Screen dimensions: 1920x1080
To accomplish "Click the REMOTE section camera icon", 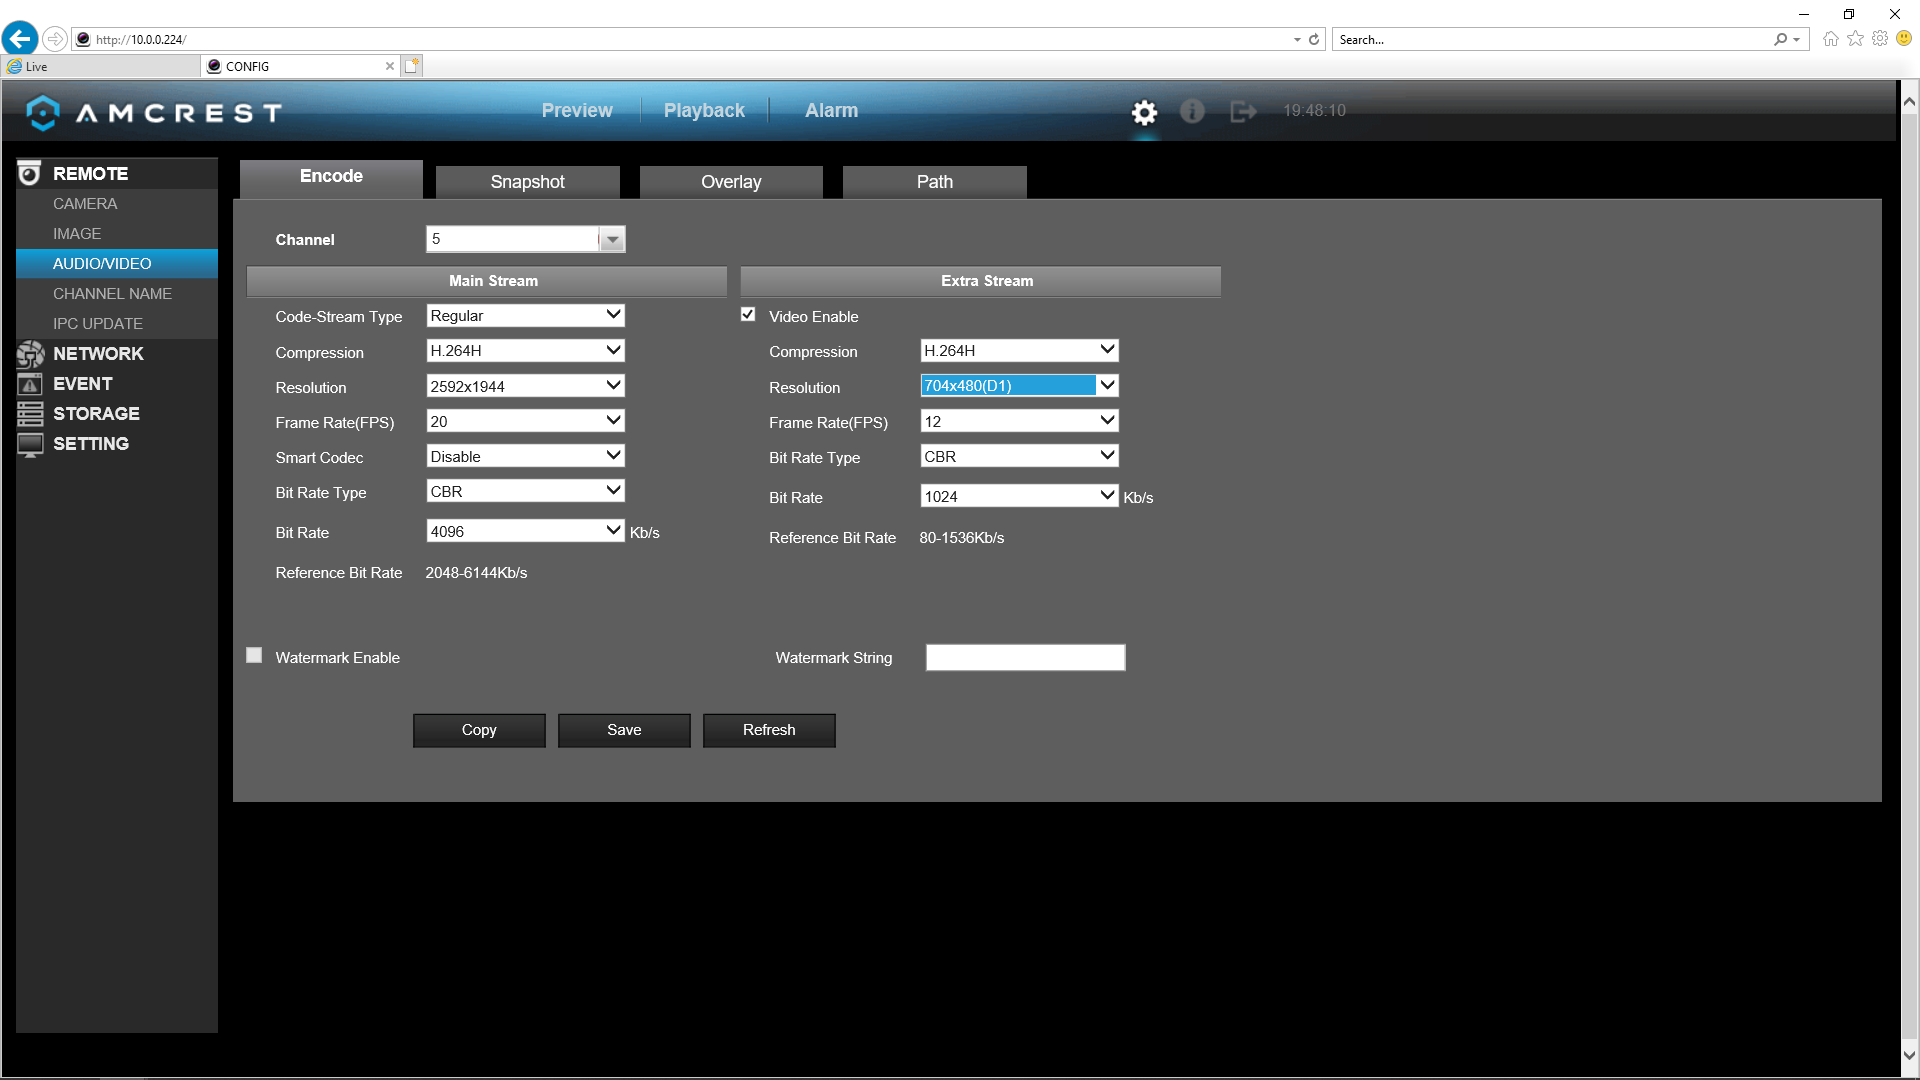I will 30,174.
